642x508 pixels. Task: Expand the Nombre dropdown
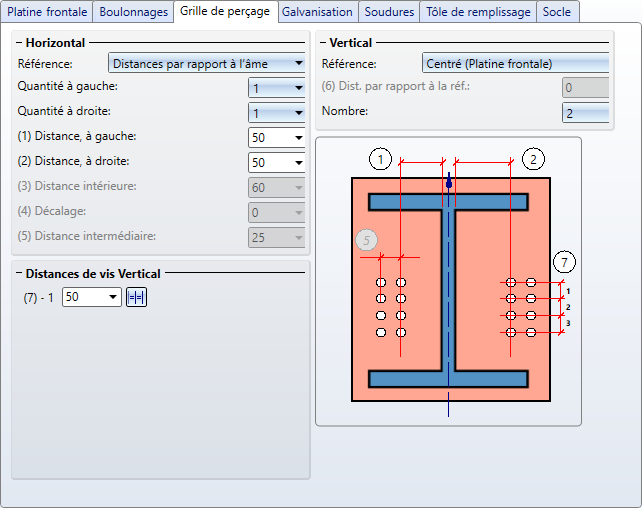pos(586,113)
